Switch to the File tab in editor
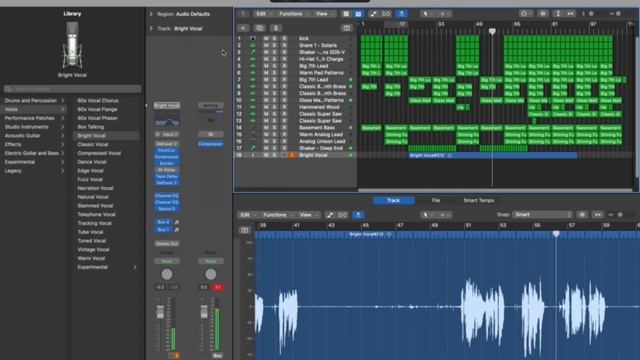The image size is (640, 360). (436, 200)
